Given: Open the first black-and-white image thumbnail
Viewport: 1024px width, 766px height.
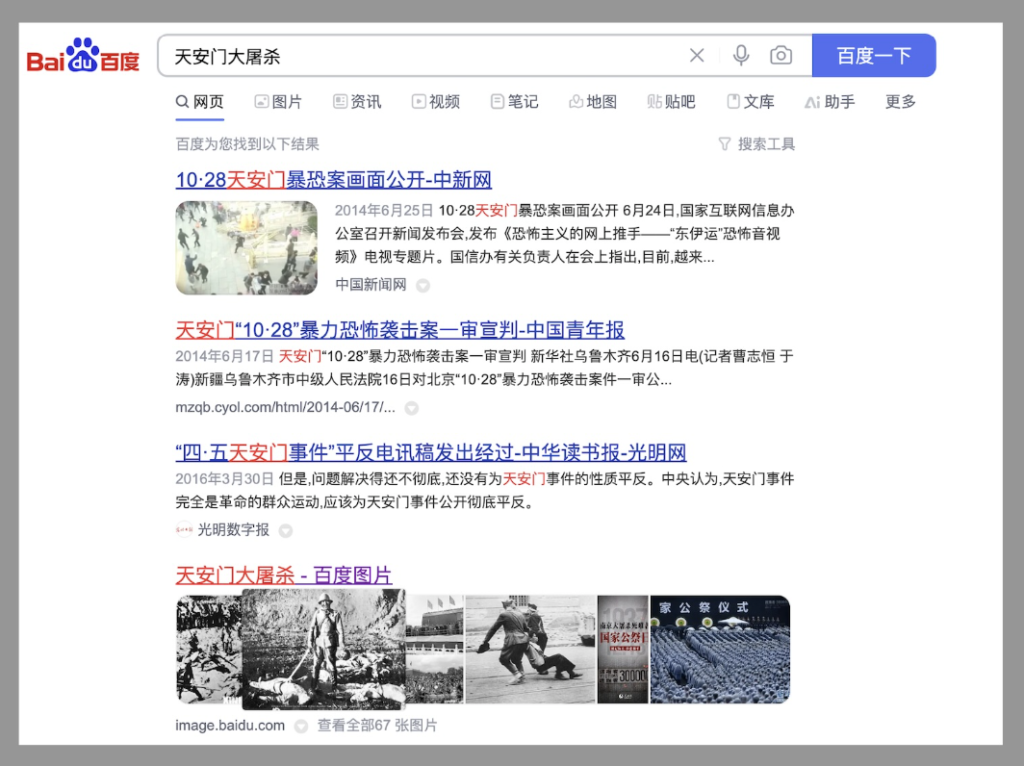Looking at the screenshot, I should pyautogui.click(x=209, y=649).
